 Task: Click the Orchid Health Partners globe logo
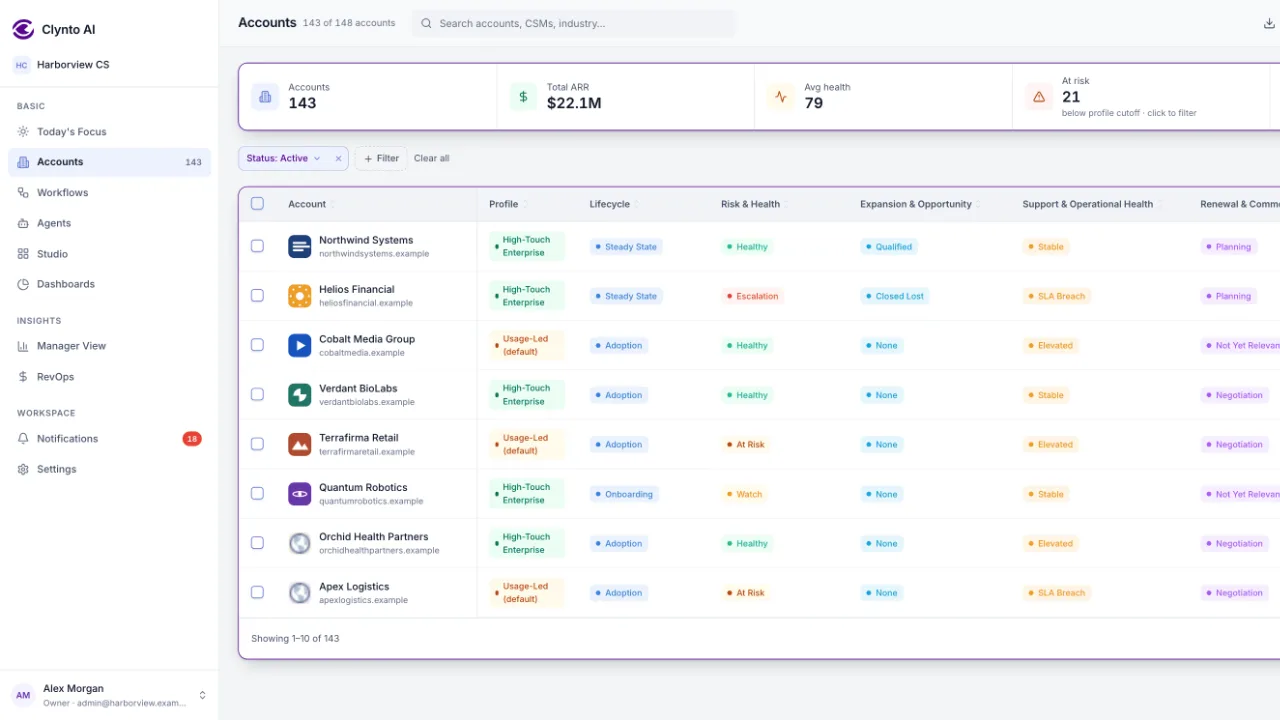[x=300, y=543]
